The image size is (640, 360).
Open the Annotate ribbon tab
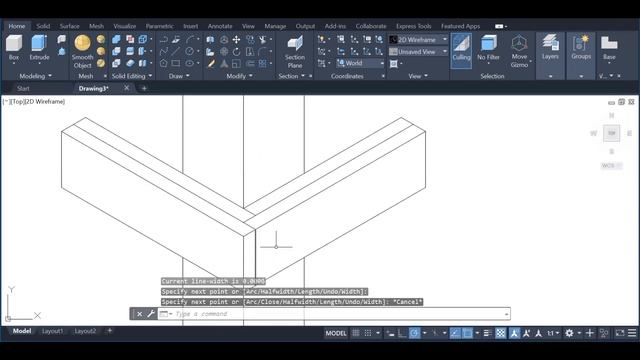tap(220, 26)
